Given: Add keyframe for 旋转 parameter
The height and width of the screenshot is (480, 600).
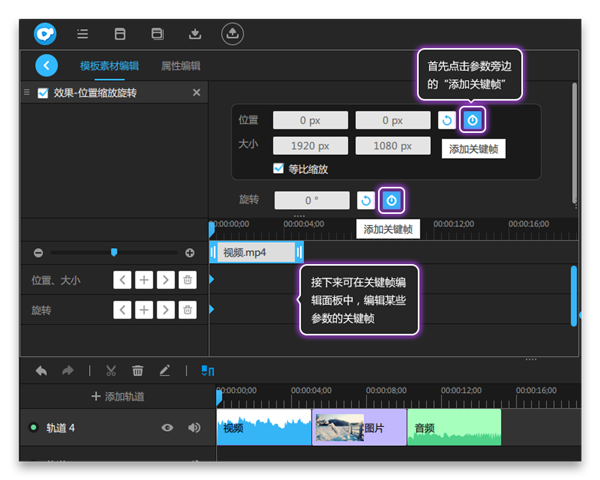Looking at the screenshot, I should 391,200.
